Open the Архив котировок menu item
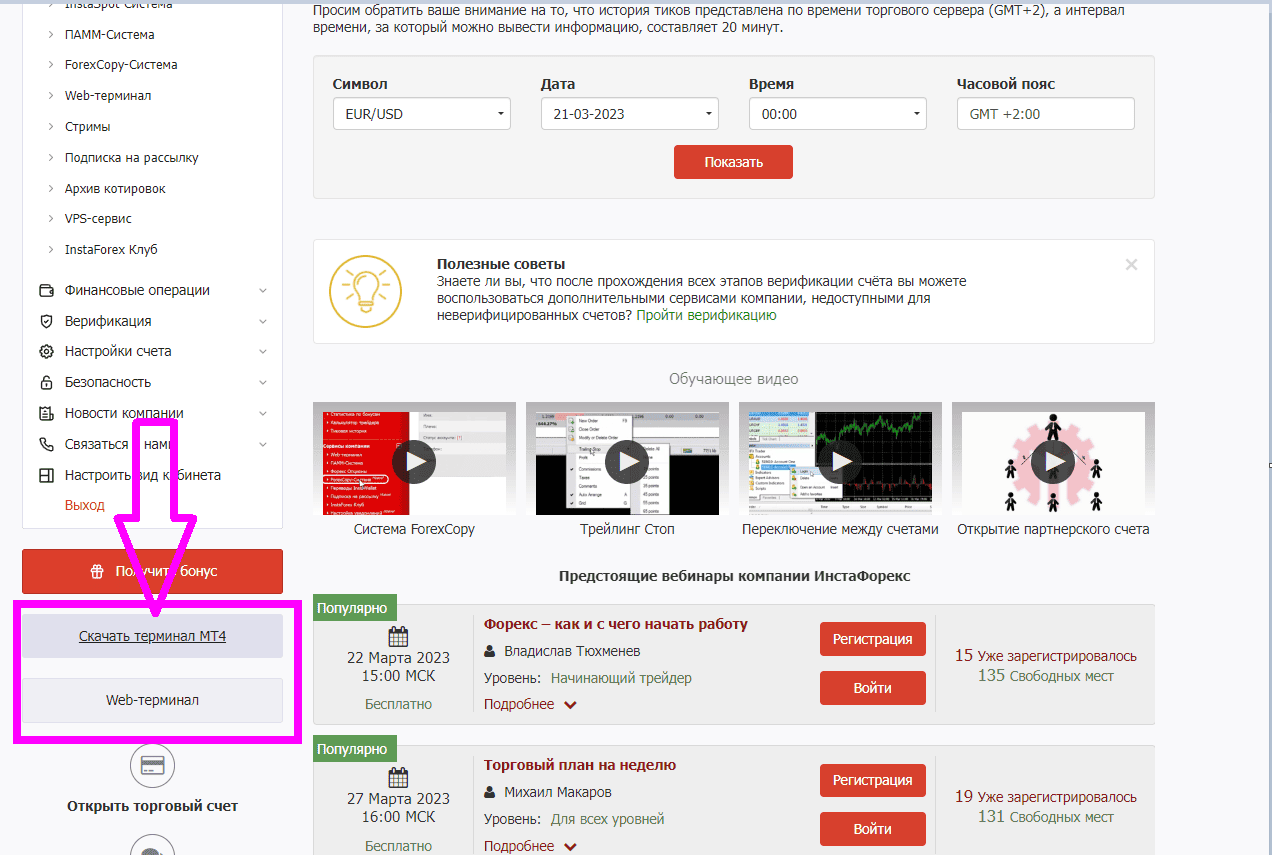This screenshot has width=1272, height=855. 115,188
